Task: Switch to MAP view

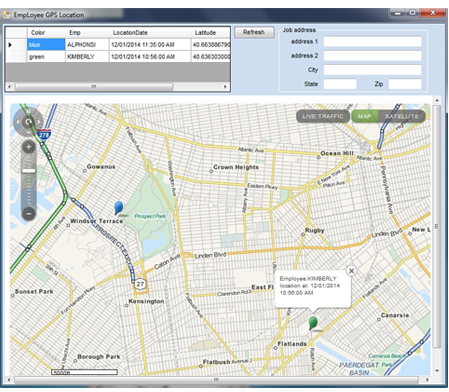Action: (364, 116)
